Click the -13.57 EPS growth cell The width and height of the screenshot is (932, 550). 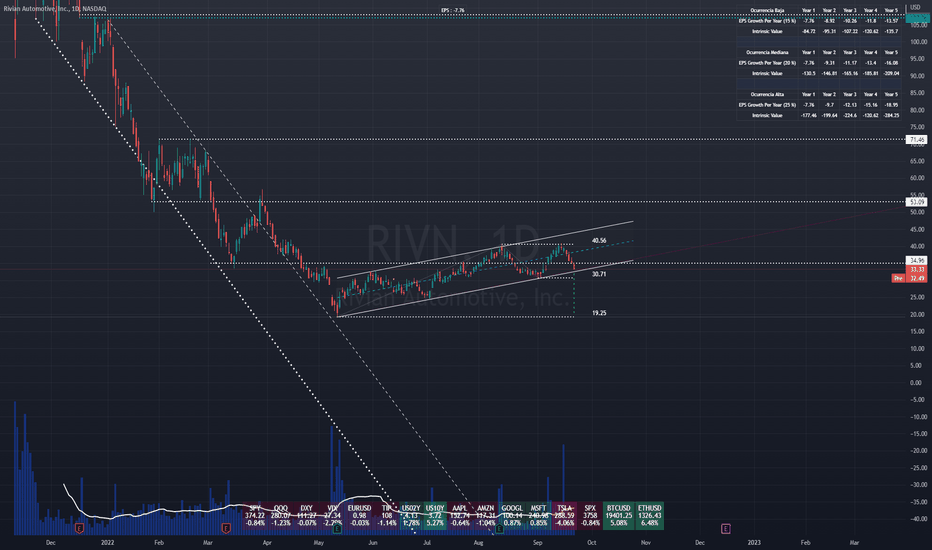coord(891,21)
